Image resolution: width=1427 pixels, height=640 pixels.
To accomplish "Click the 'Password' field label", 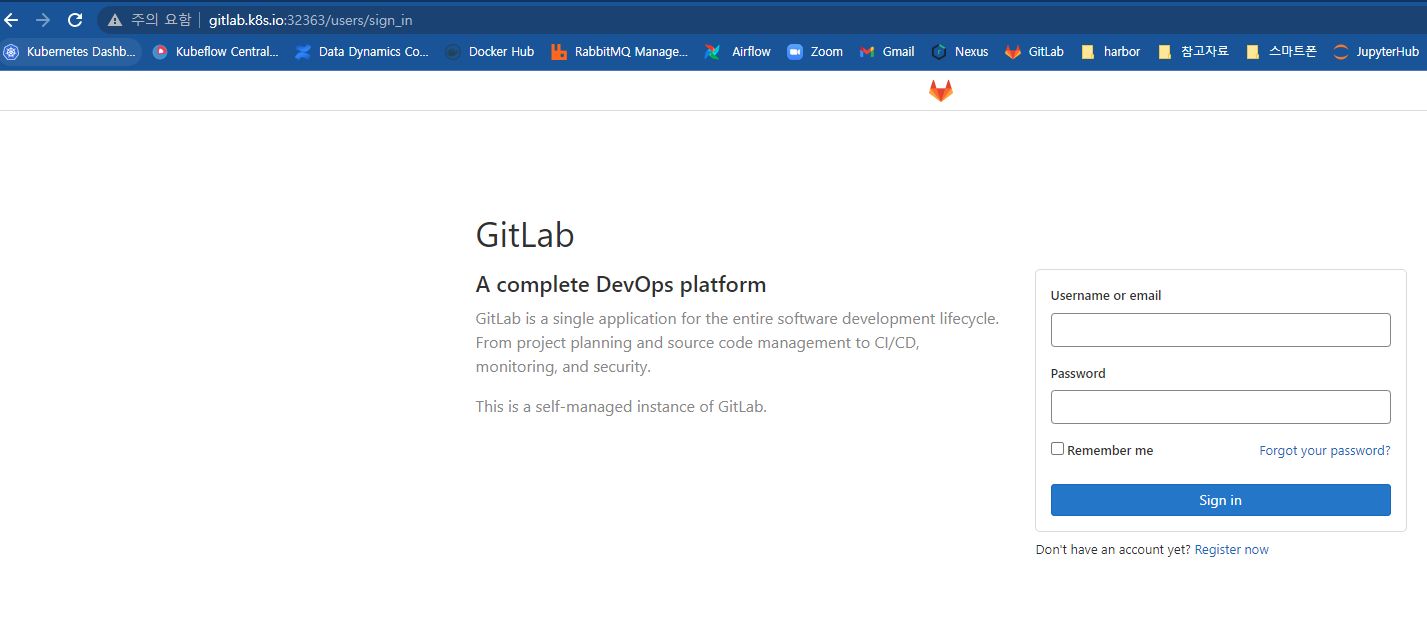I will tap(1078, 374).
